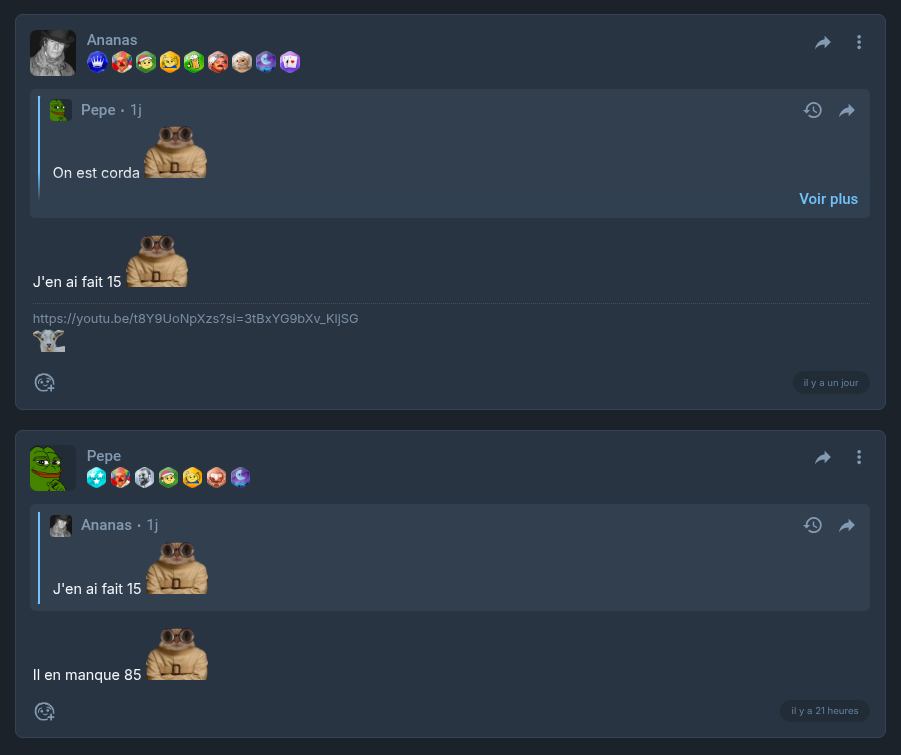Expand quote with Voir plus
The image size is (901, 755).
[828, 199]
